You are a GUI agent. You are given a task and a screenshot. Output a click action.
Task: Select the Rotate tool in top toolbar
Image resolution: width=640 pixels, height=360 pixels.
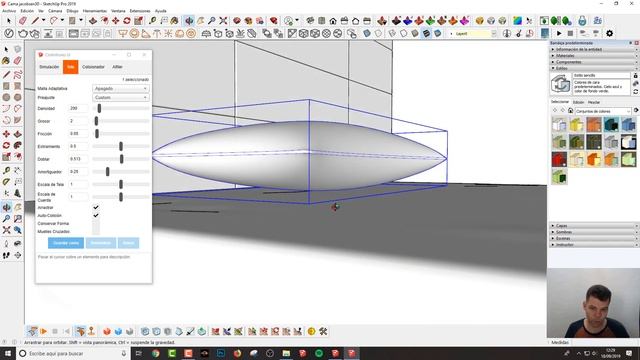pos(127,20)
